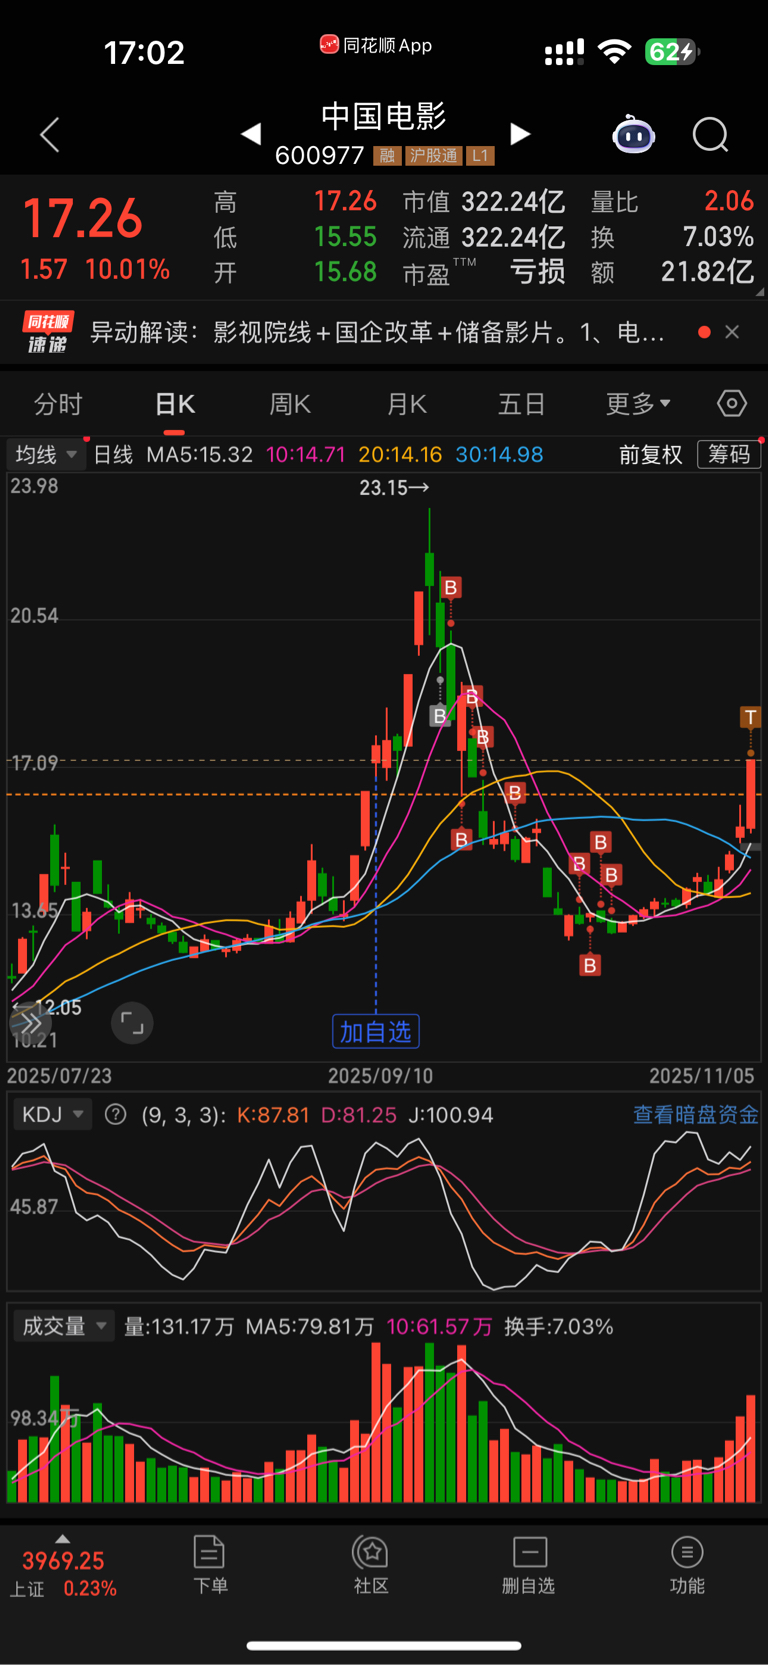Tap the gray B marker on chart
This screenshot has height=1665, width=768.
tap(439, 716)
